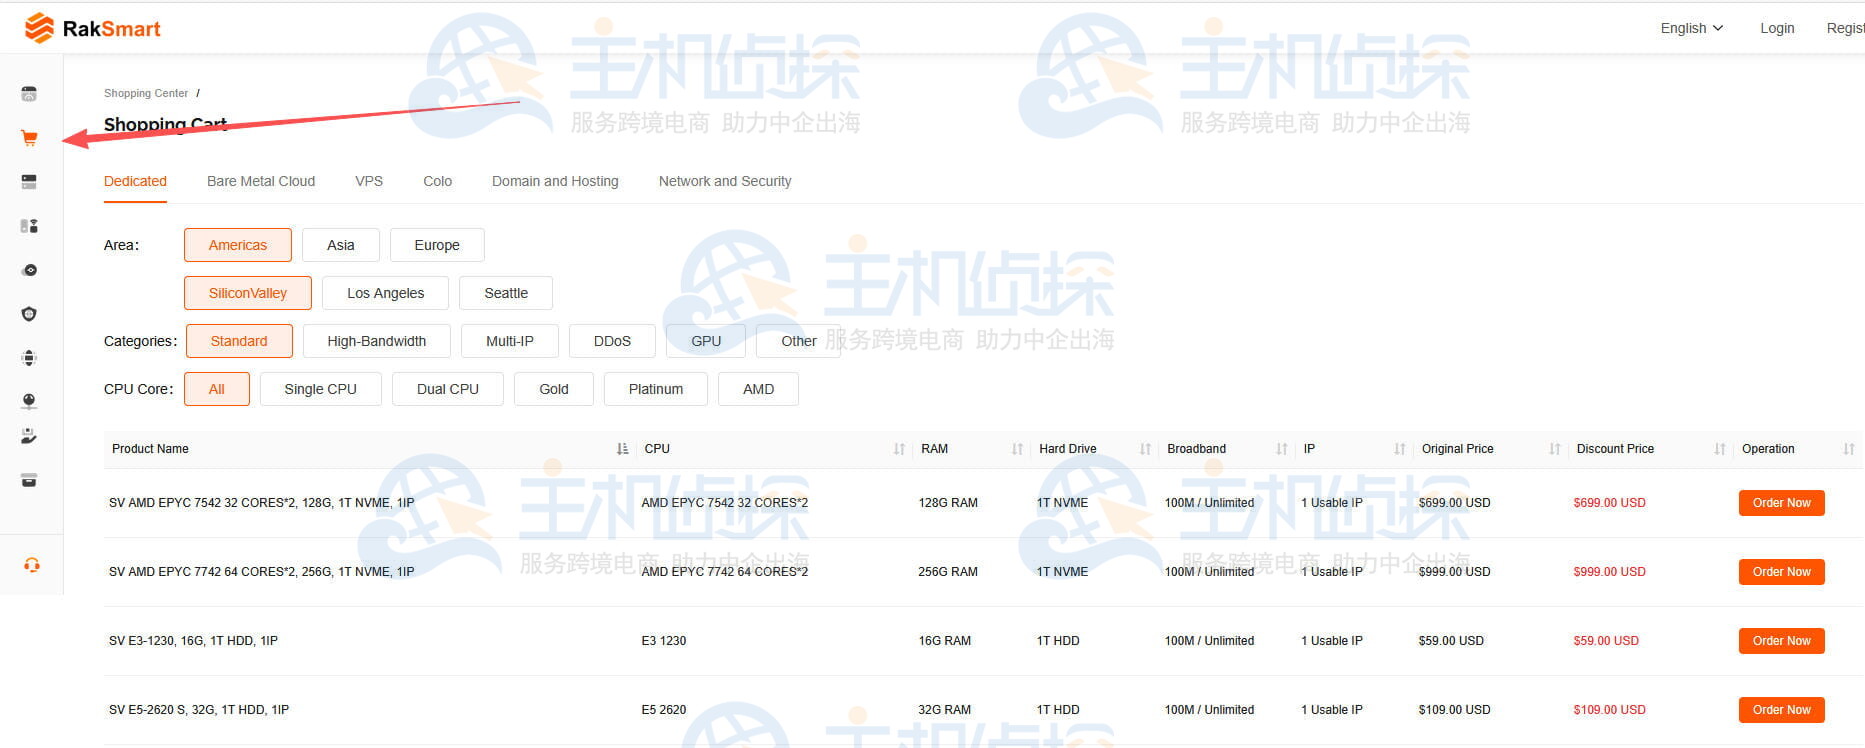This screenshot has height=748, width=1865.
Task: Select the Multi-IP category filter
Action: pyautogui.click(x=510, y=341)
